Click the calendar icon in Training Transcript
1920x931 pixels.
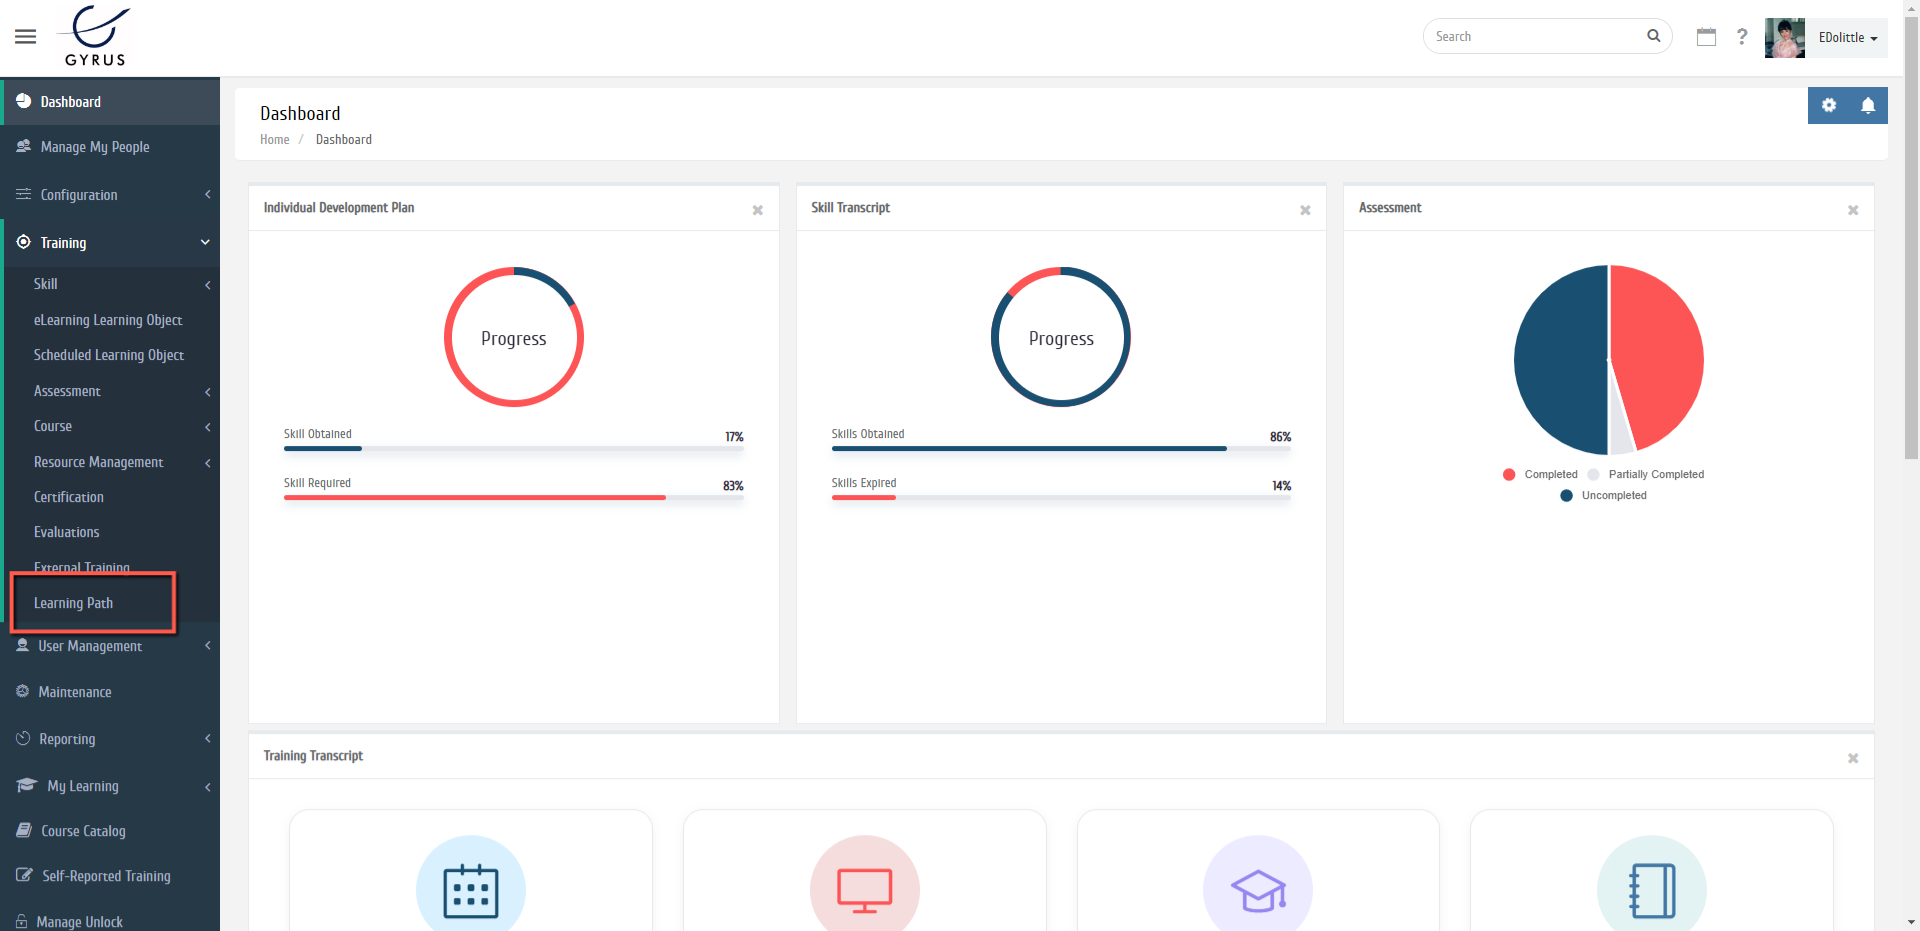click(x=470, y=889)
